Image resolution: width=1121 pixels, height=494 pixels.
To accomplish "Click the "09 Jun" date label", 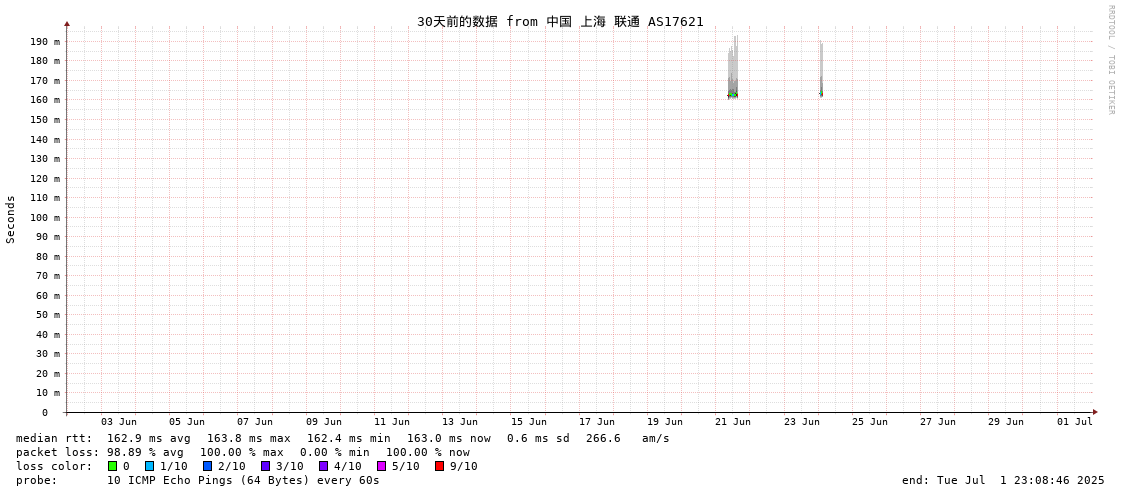I will [x=323, y=422].
